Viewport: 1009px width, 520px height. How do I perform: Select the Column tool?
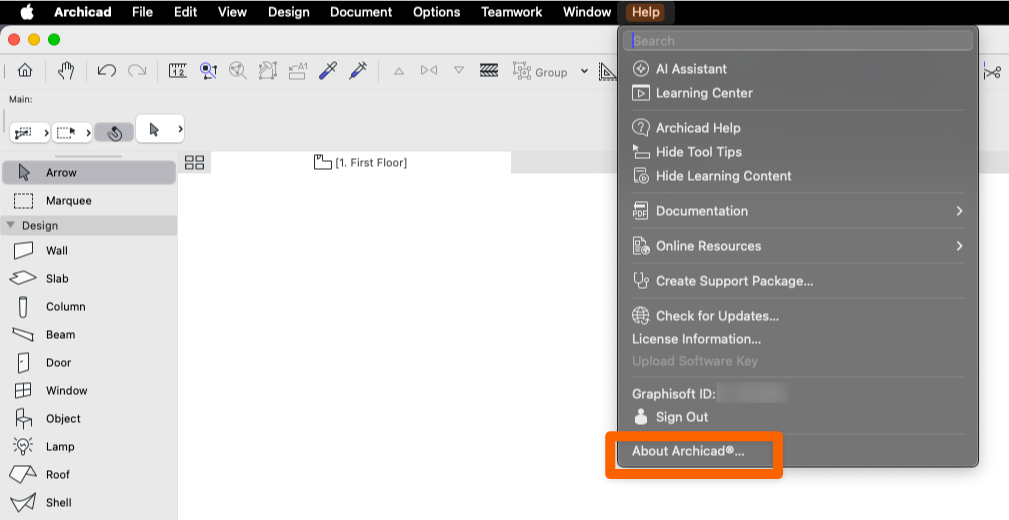[x=89, y=306]
